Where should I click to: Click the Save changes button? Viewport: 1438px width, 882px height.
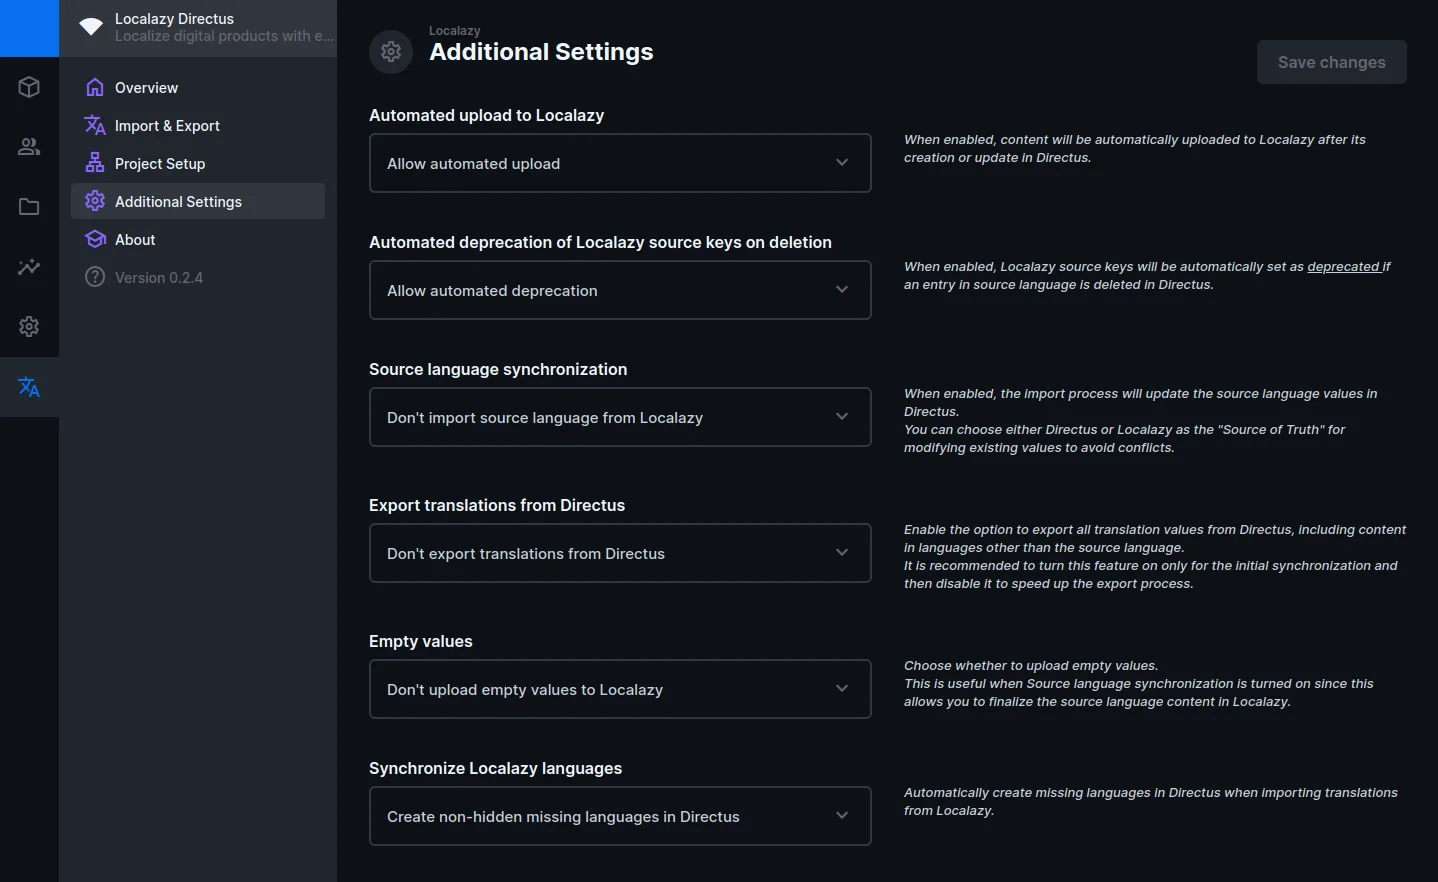(x=1331, y=62)
